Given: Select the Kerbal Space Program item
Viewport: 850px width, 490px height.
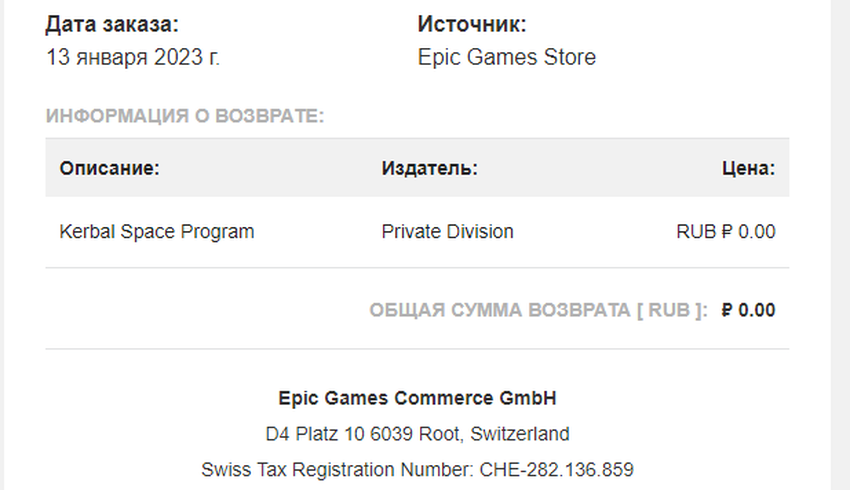Looking at the screenshot, I should point(157,232).
